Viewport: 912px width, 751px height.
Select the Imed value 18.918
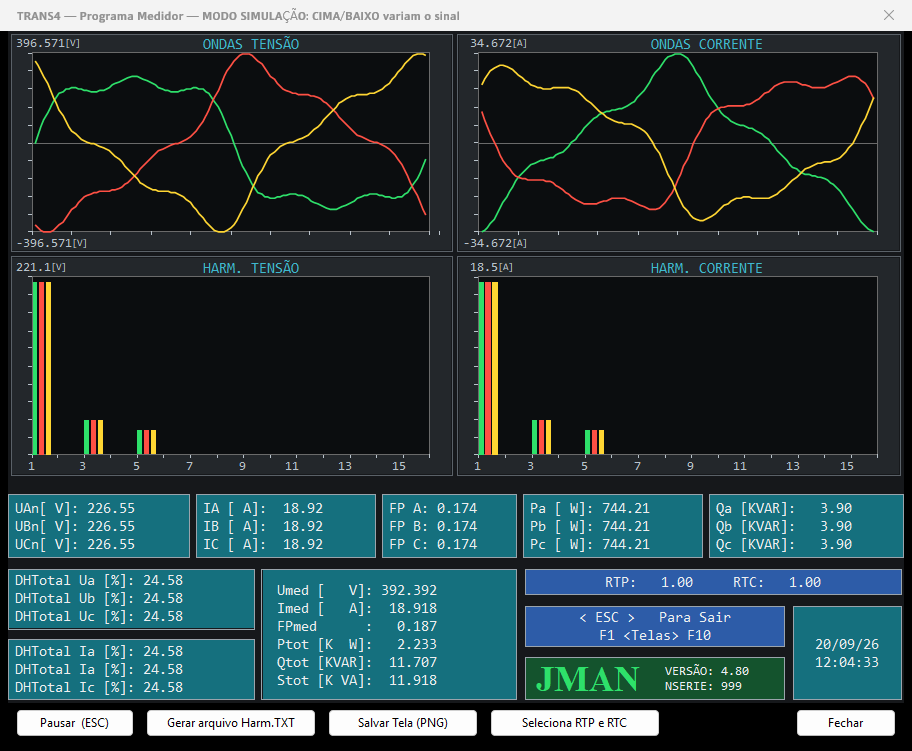click(x=413, y=608)
